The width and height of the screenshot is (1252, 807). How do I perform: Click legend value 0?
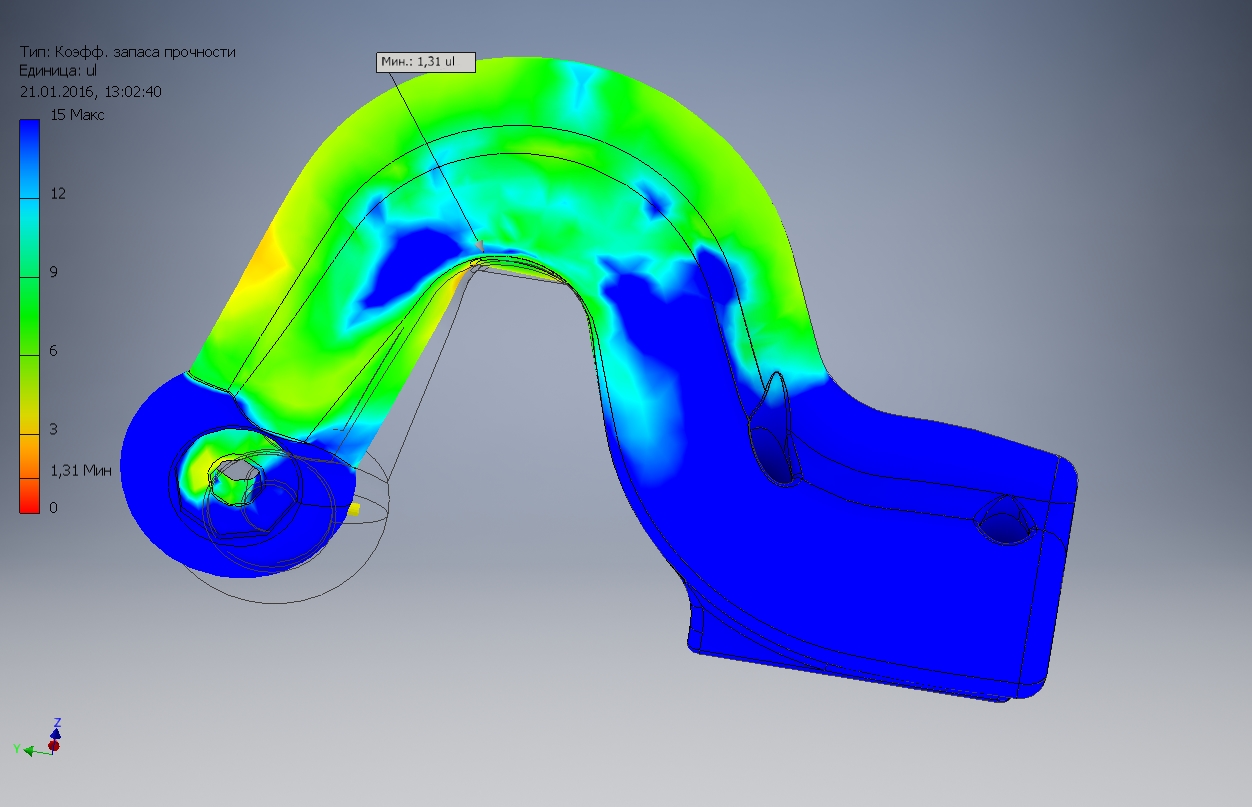point(54,507)
